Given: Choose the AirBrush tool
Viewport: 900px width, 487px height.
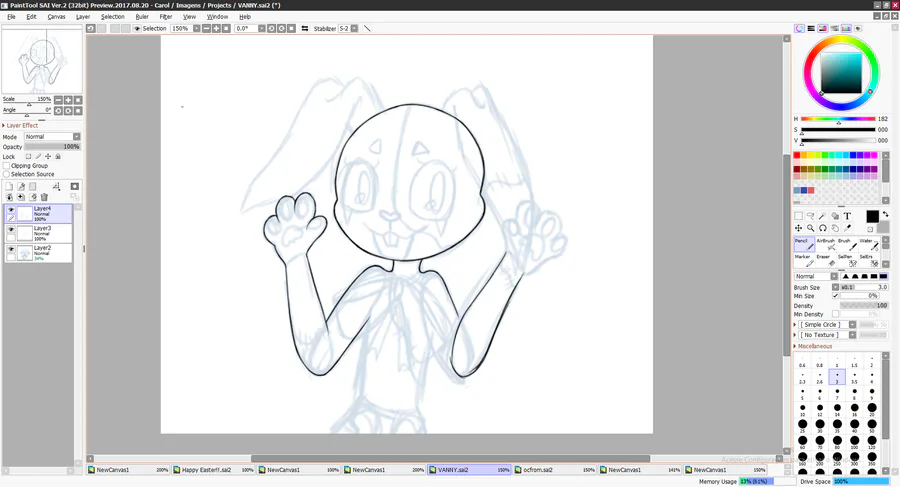Looking at the screenshot, I should tap(825, 244).
